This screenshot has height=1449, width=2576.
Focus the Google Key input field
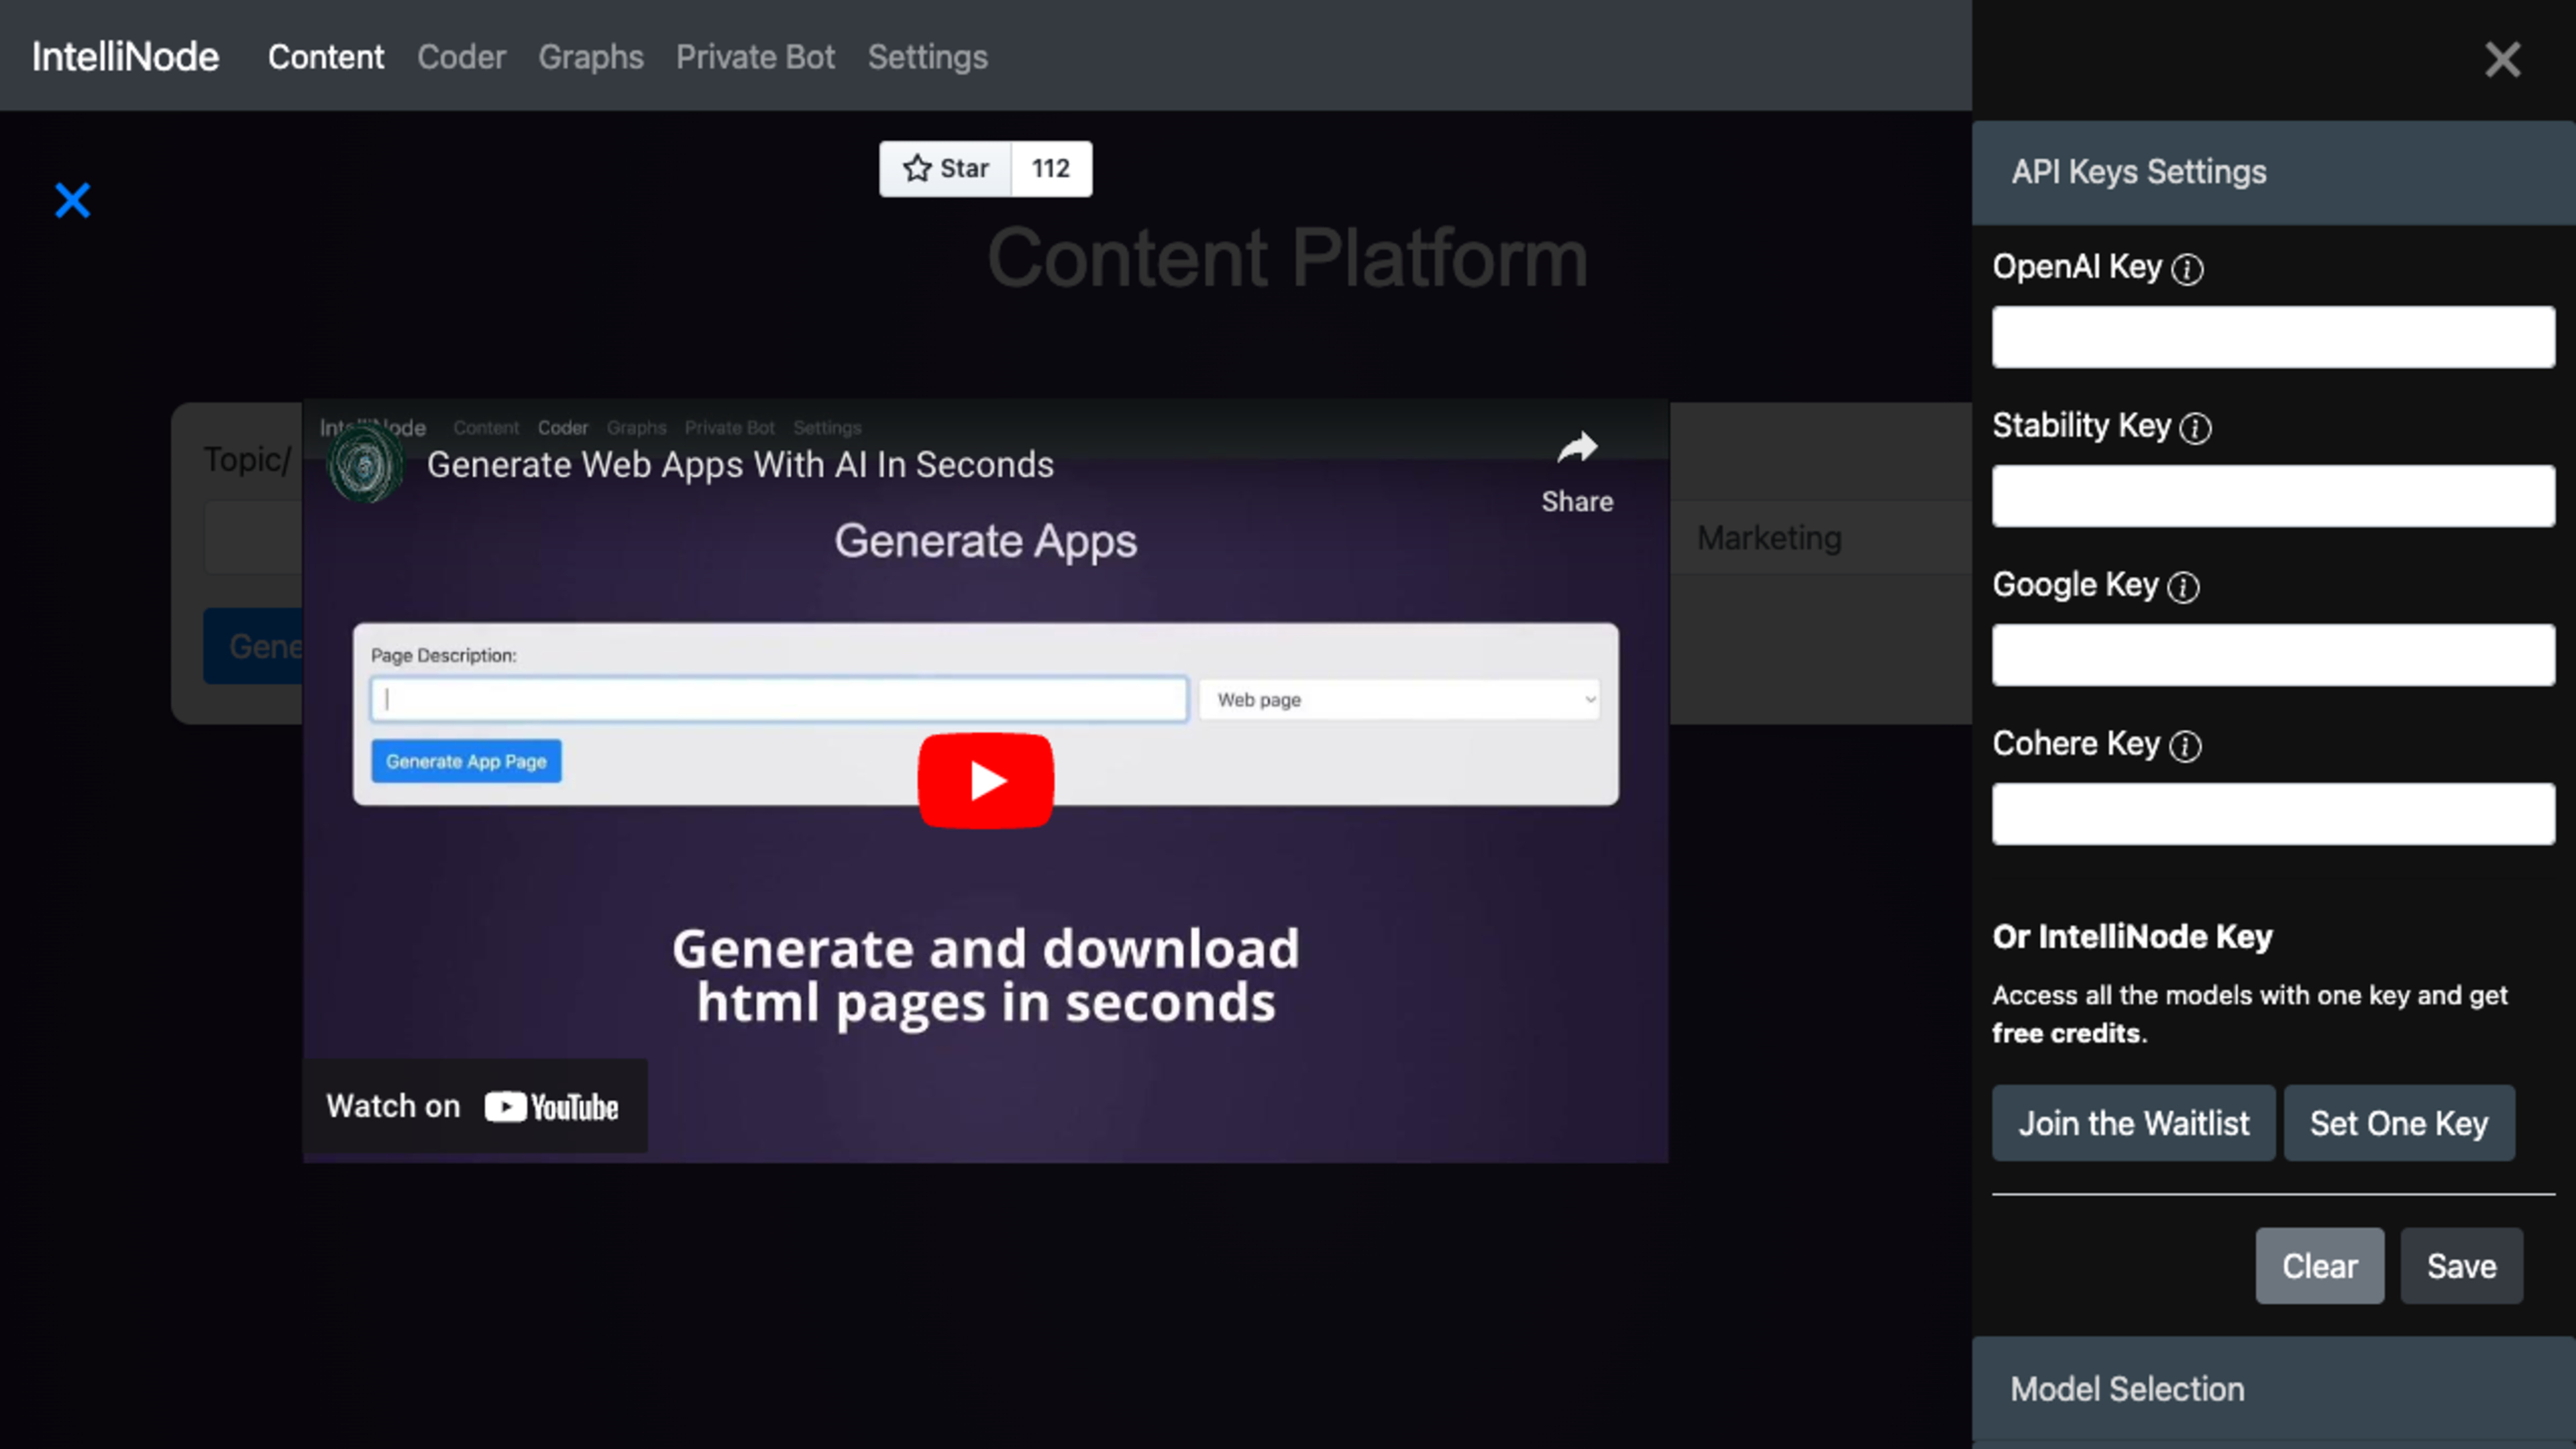2273,655
